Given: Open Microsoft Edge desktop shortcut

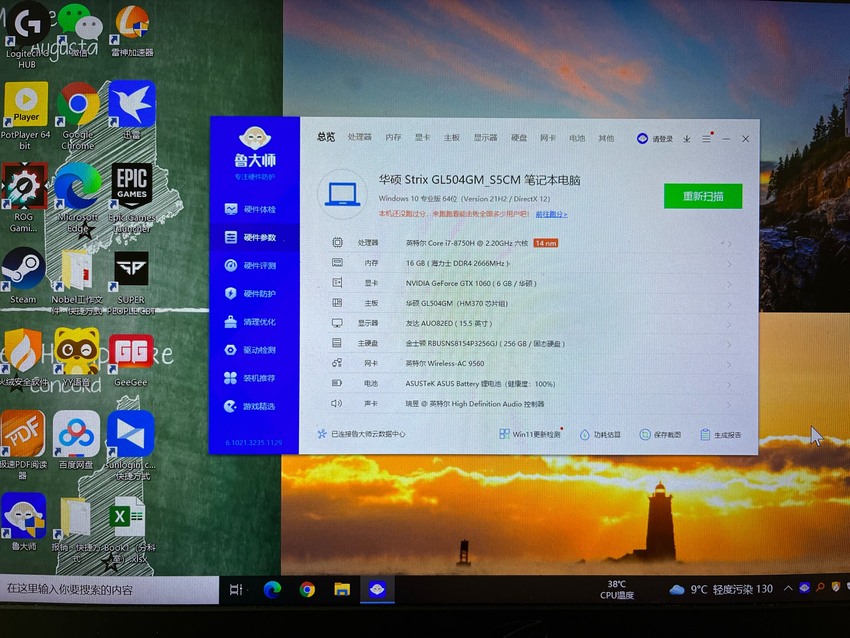Looking at the screenshot, I should [78, 199].
